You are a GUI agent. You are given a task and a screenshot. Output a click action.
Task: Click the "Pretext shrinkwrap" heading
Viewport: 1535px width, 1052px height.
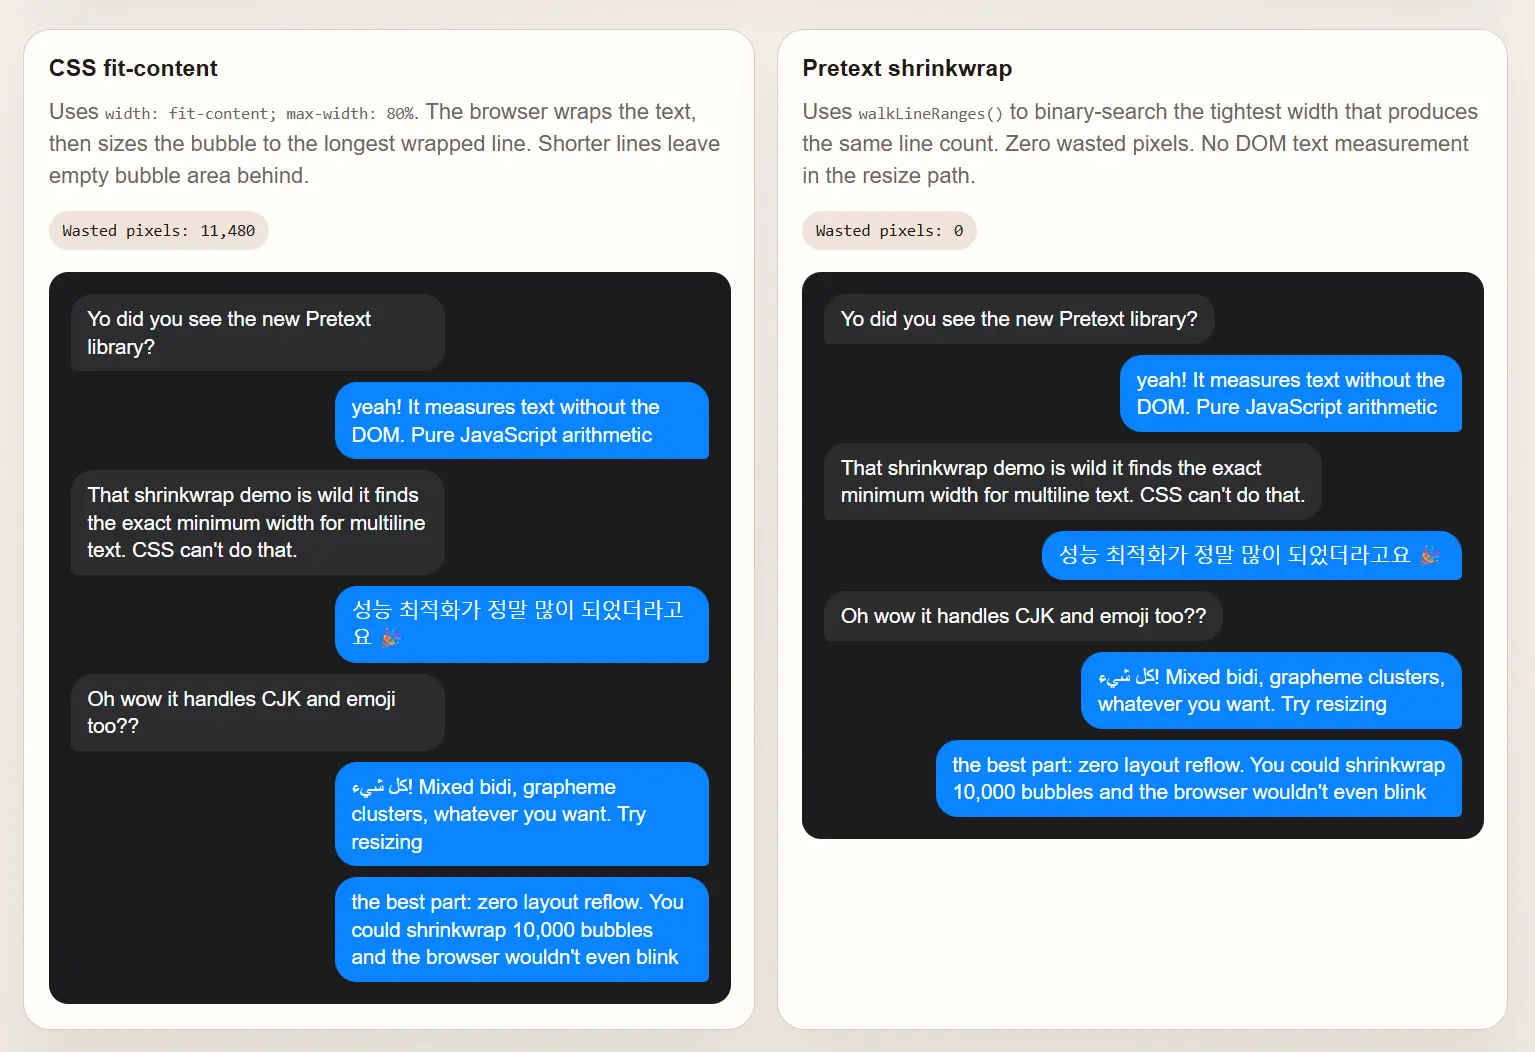coord(906,68)
